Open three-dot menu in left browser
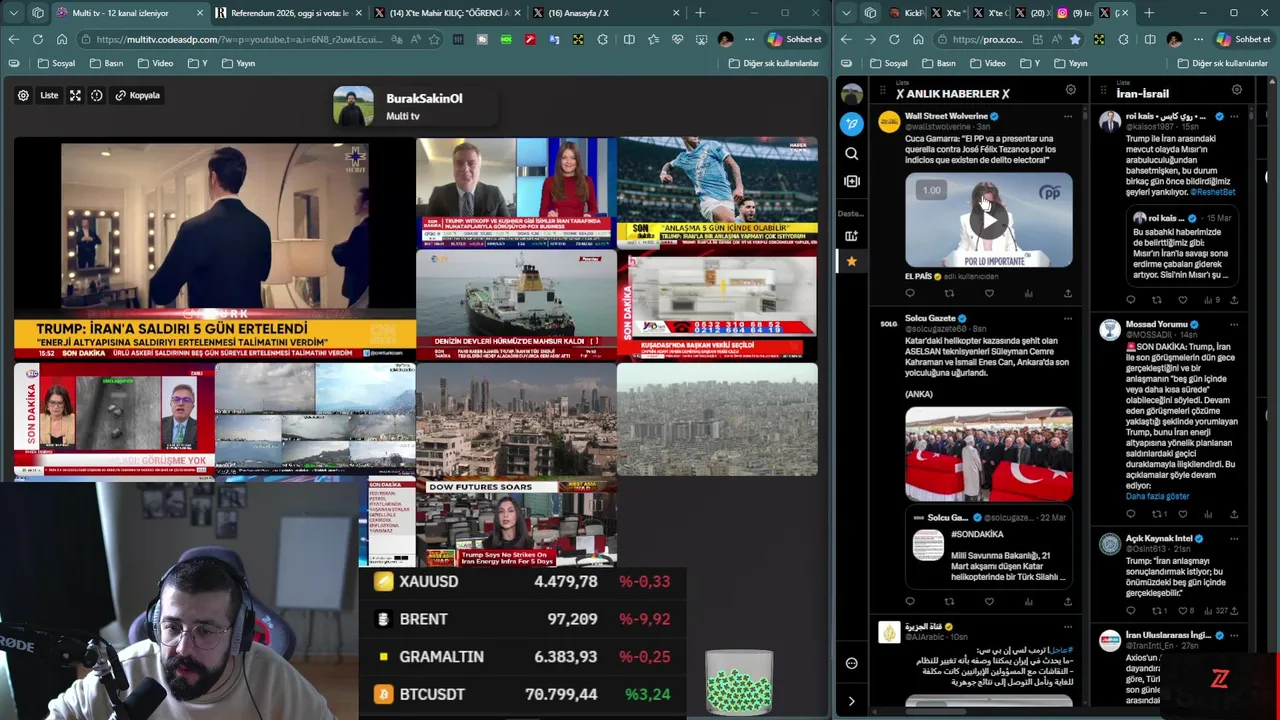The height and width of the screenshot is (720, 1280). pyautogui.click(x=749, y=39)
